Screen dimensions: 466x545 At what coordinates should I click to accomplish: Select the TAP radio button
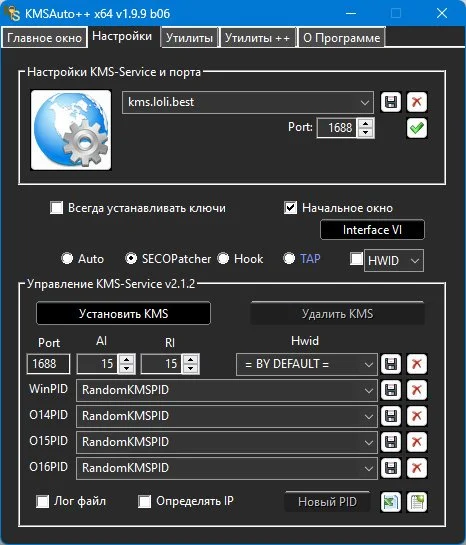coord(289,258)
